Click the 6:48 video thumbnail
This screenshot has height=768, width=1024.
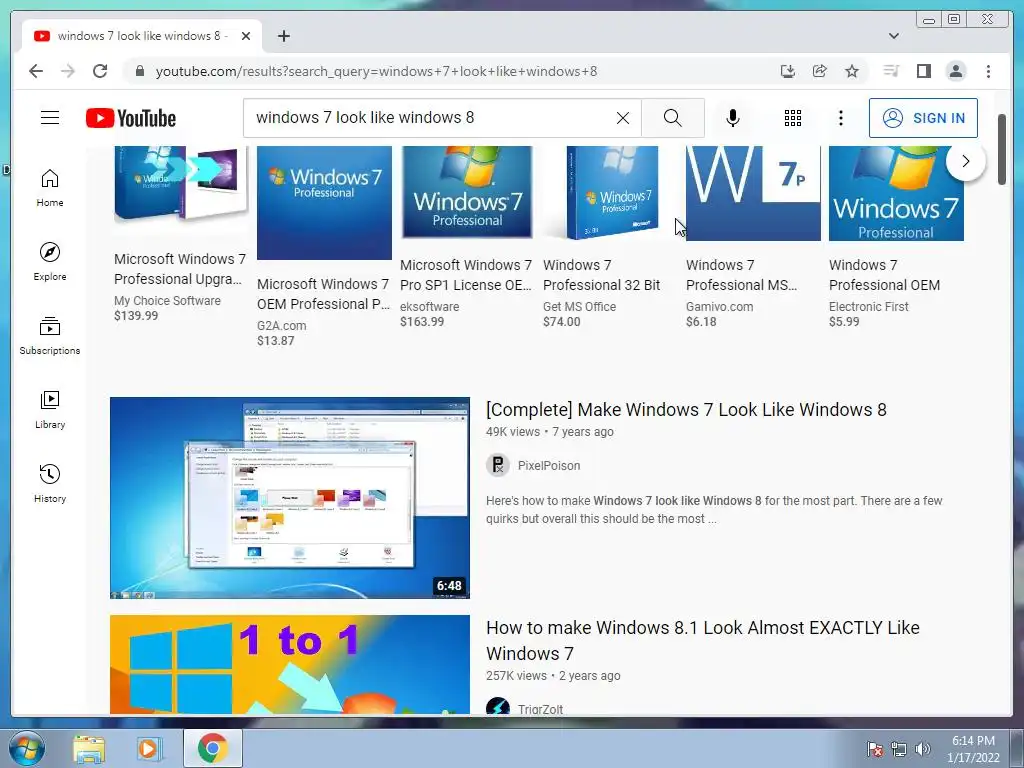tap(289, 498)
